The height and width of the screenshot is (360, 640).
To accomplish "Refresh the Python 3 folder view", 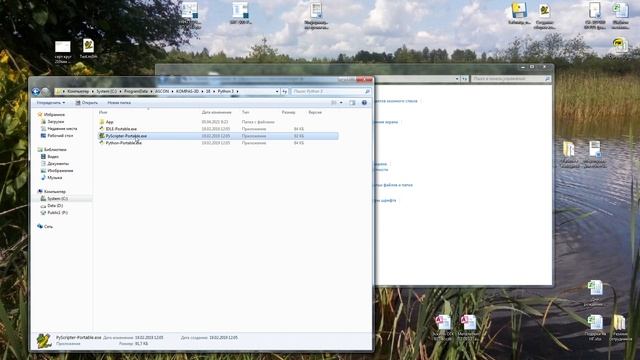I will tap(284, 91).
